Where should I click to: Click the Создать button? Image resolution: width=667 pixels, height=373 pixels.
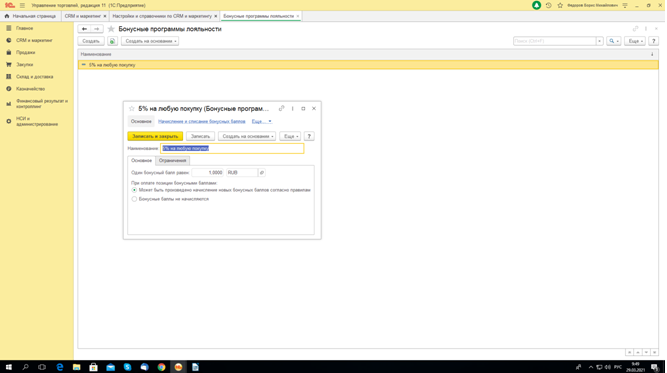(91, 41)
